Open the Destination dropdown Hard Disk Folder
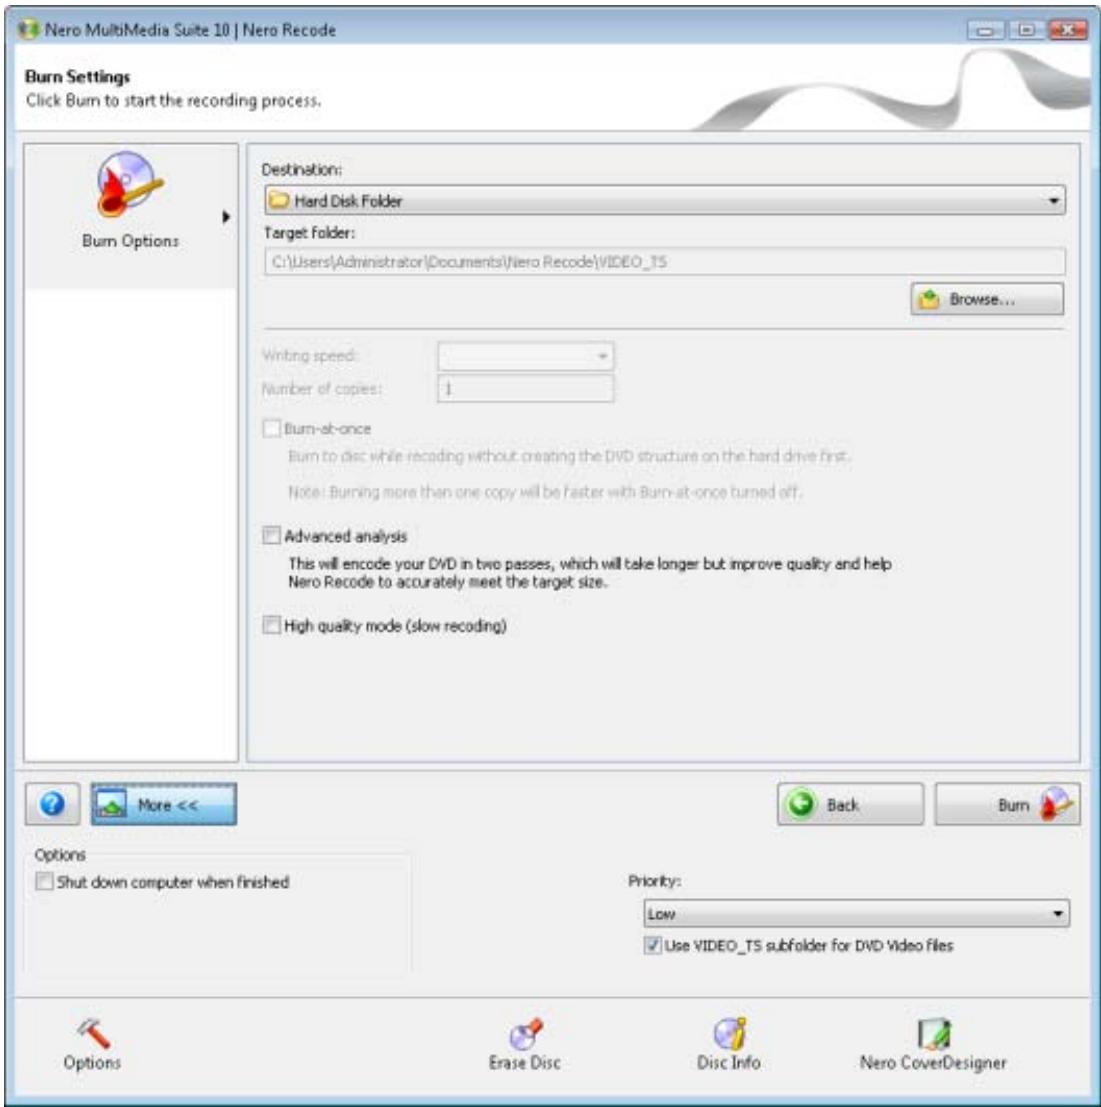The width and height of the screenshot is (1101, 1107). point(665,201)
